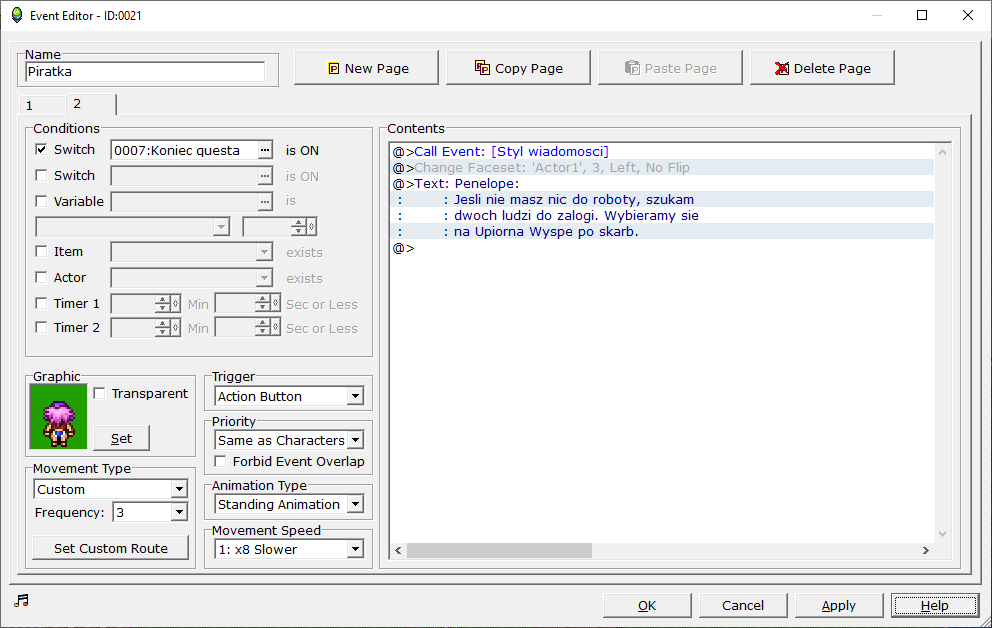Click the New Page button
The height and width of the screenshot is (628, 992).
pyautogui.click(x=366, y=68)
